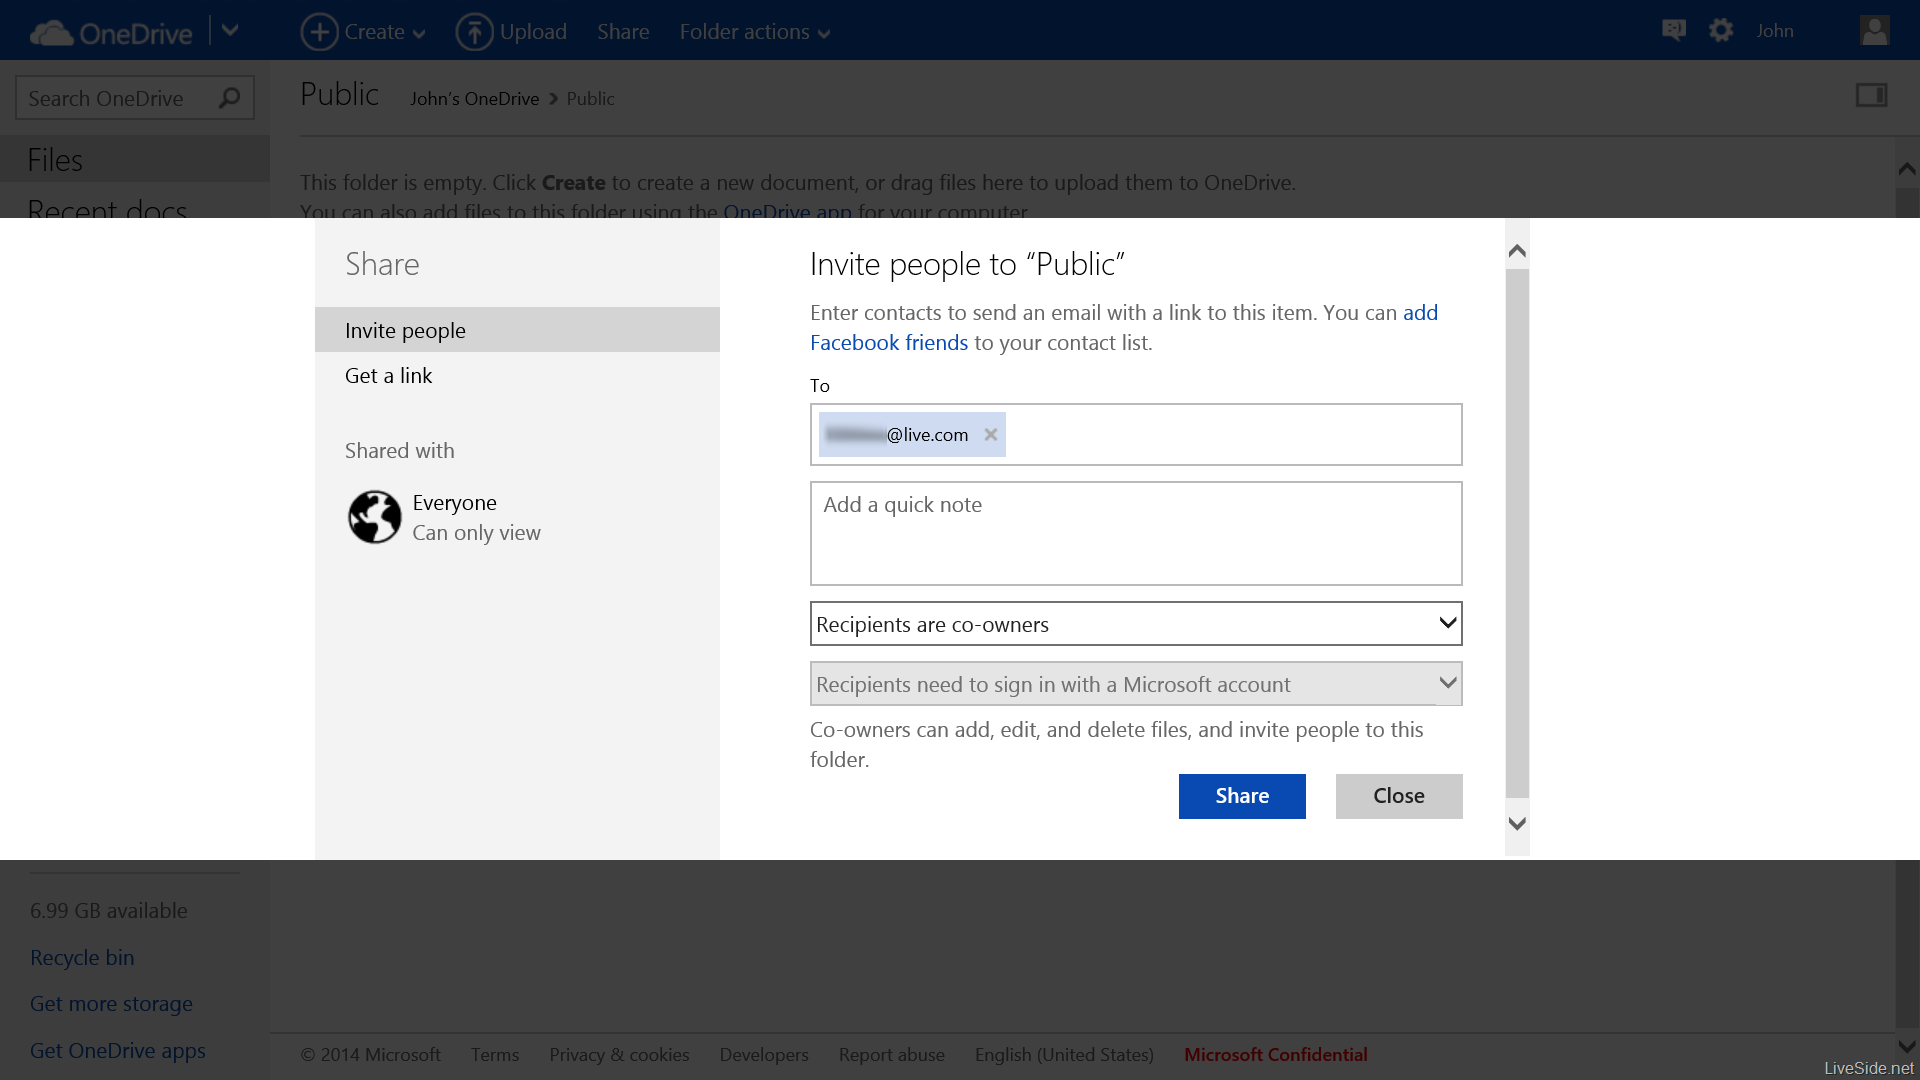Start a search with the magnifier icon
Viewport: 1920px width, 1080px height.
229,97
